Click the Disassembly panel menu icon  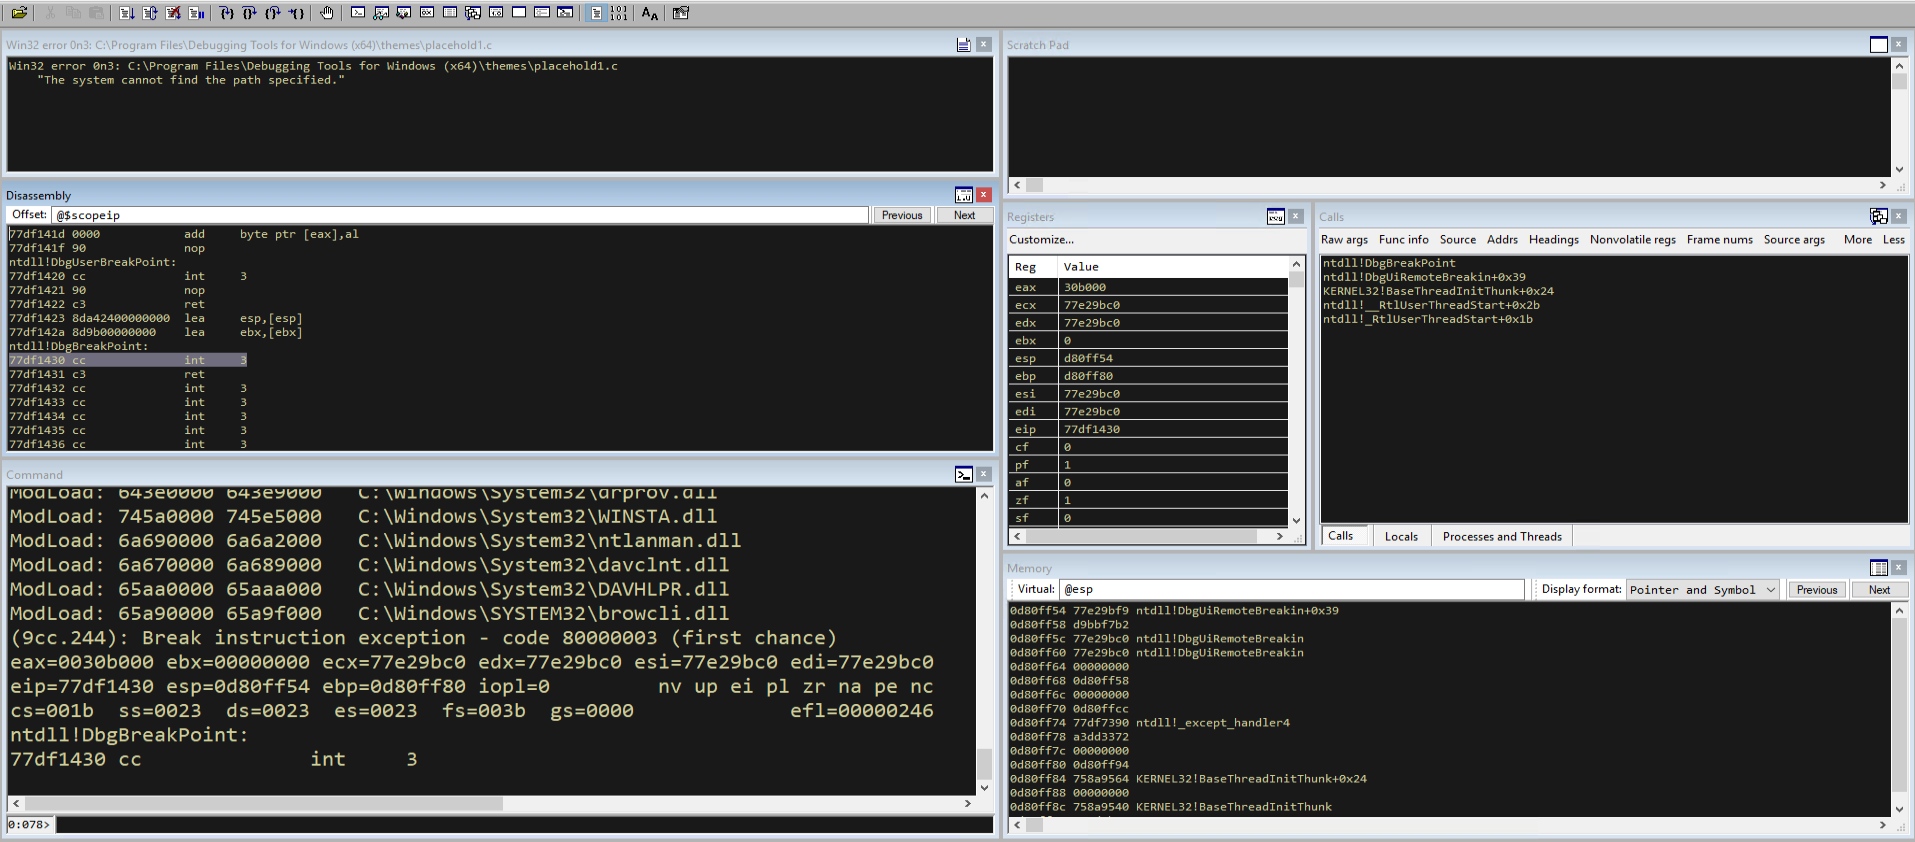(x=964, y=195)
